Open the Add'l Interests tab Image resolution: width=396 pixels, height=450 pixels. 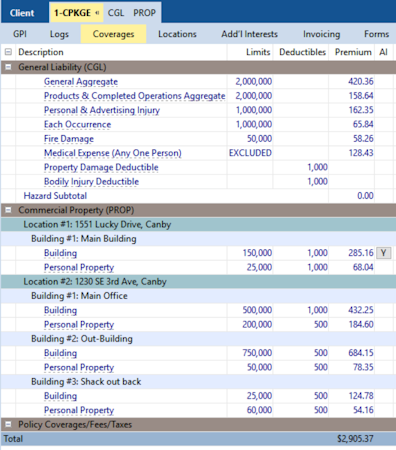tap(249, 34)
